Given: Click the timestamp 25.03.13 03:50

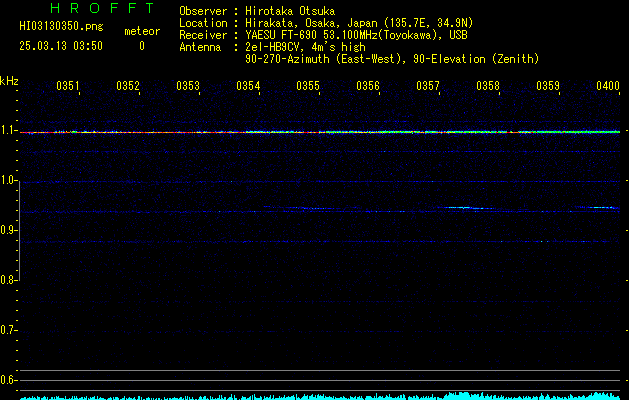Looking at the screenshot, I should 61,46.
